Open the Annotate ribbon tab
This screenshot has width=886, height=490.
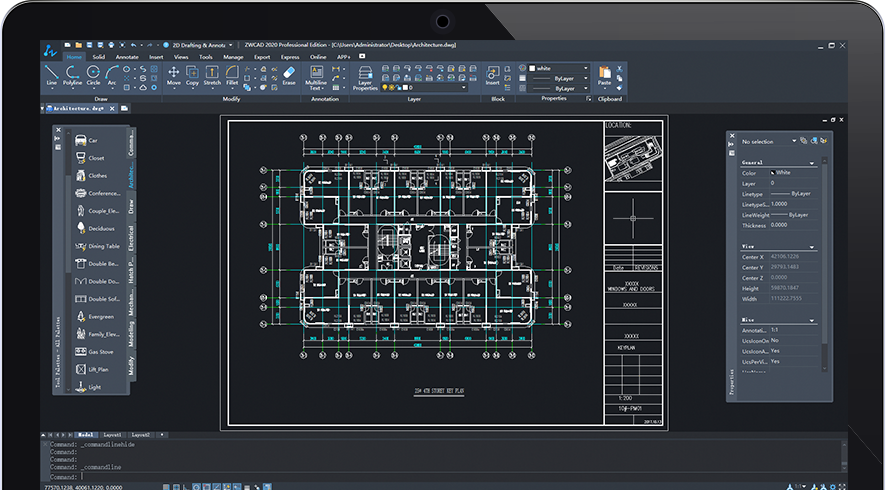point(127,57)
